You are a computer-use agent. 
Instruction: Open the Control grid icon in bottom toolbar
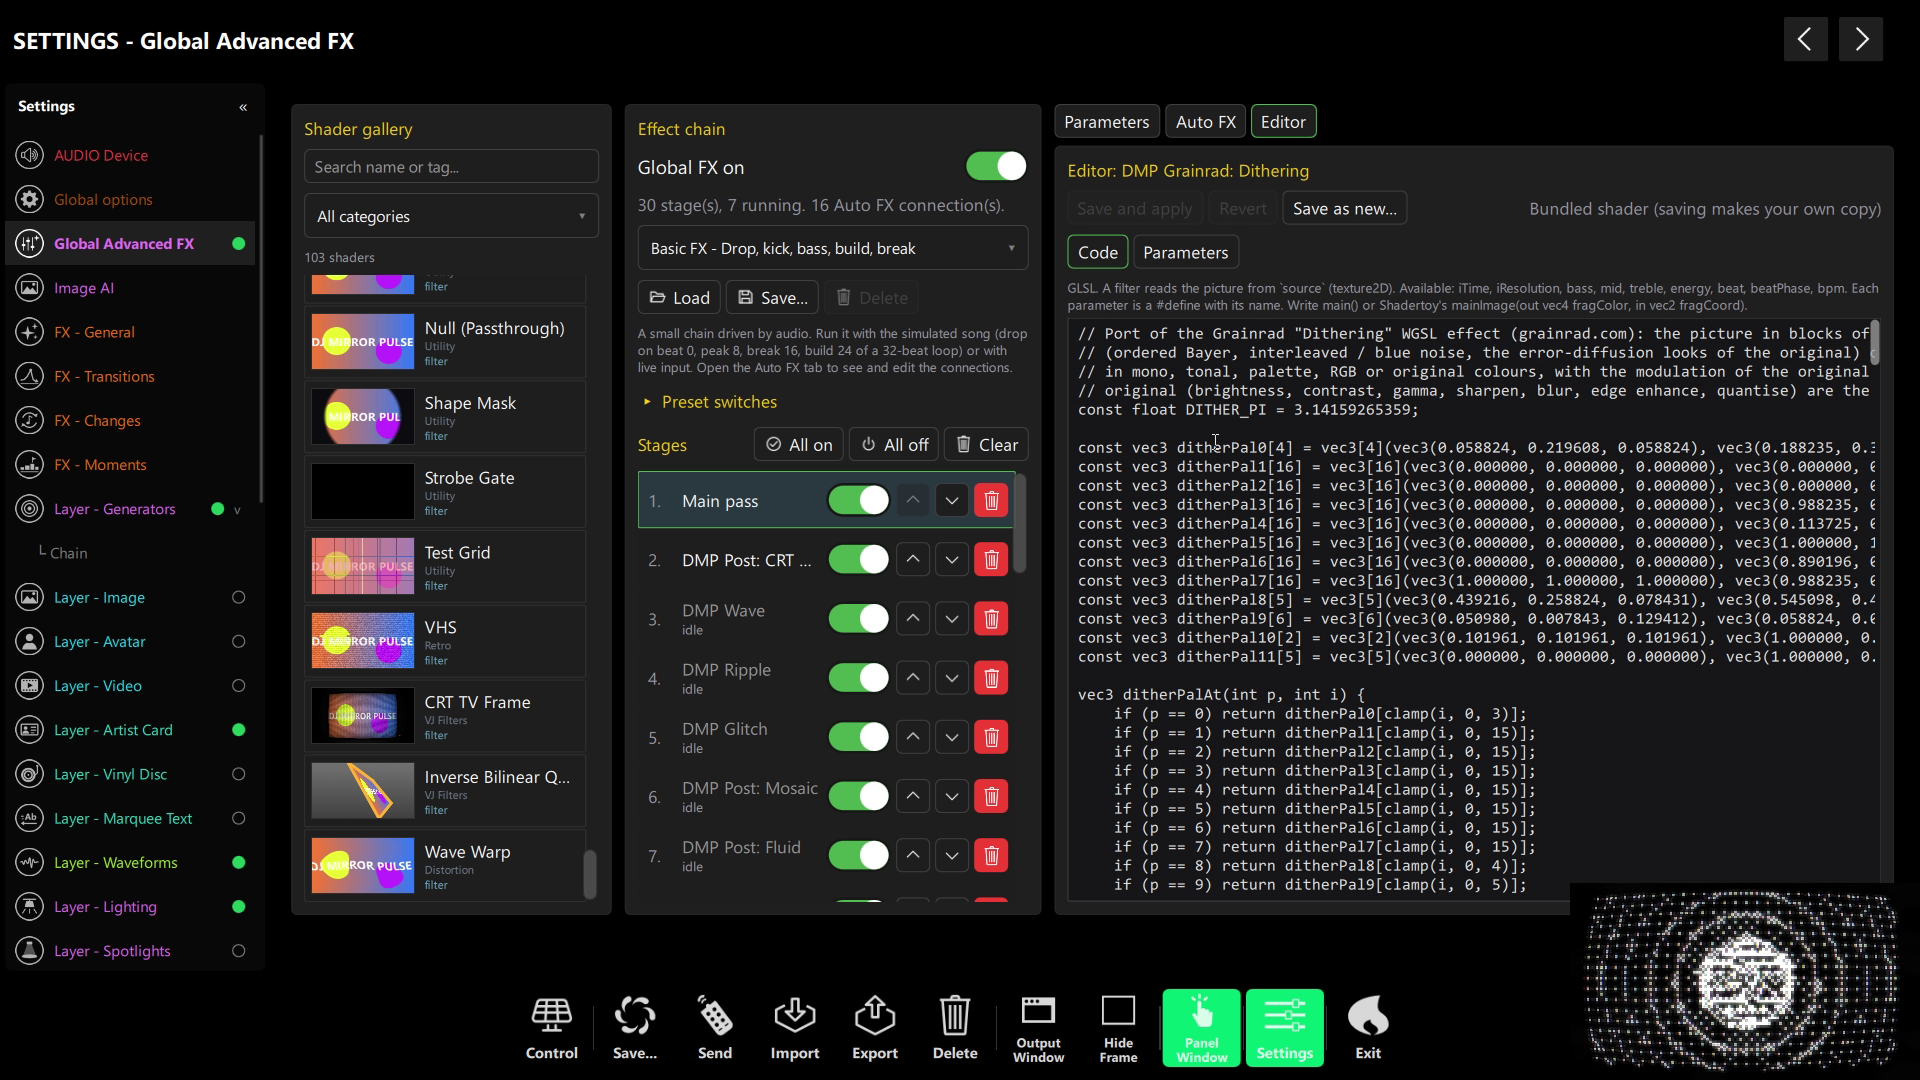551,1027
